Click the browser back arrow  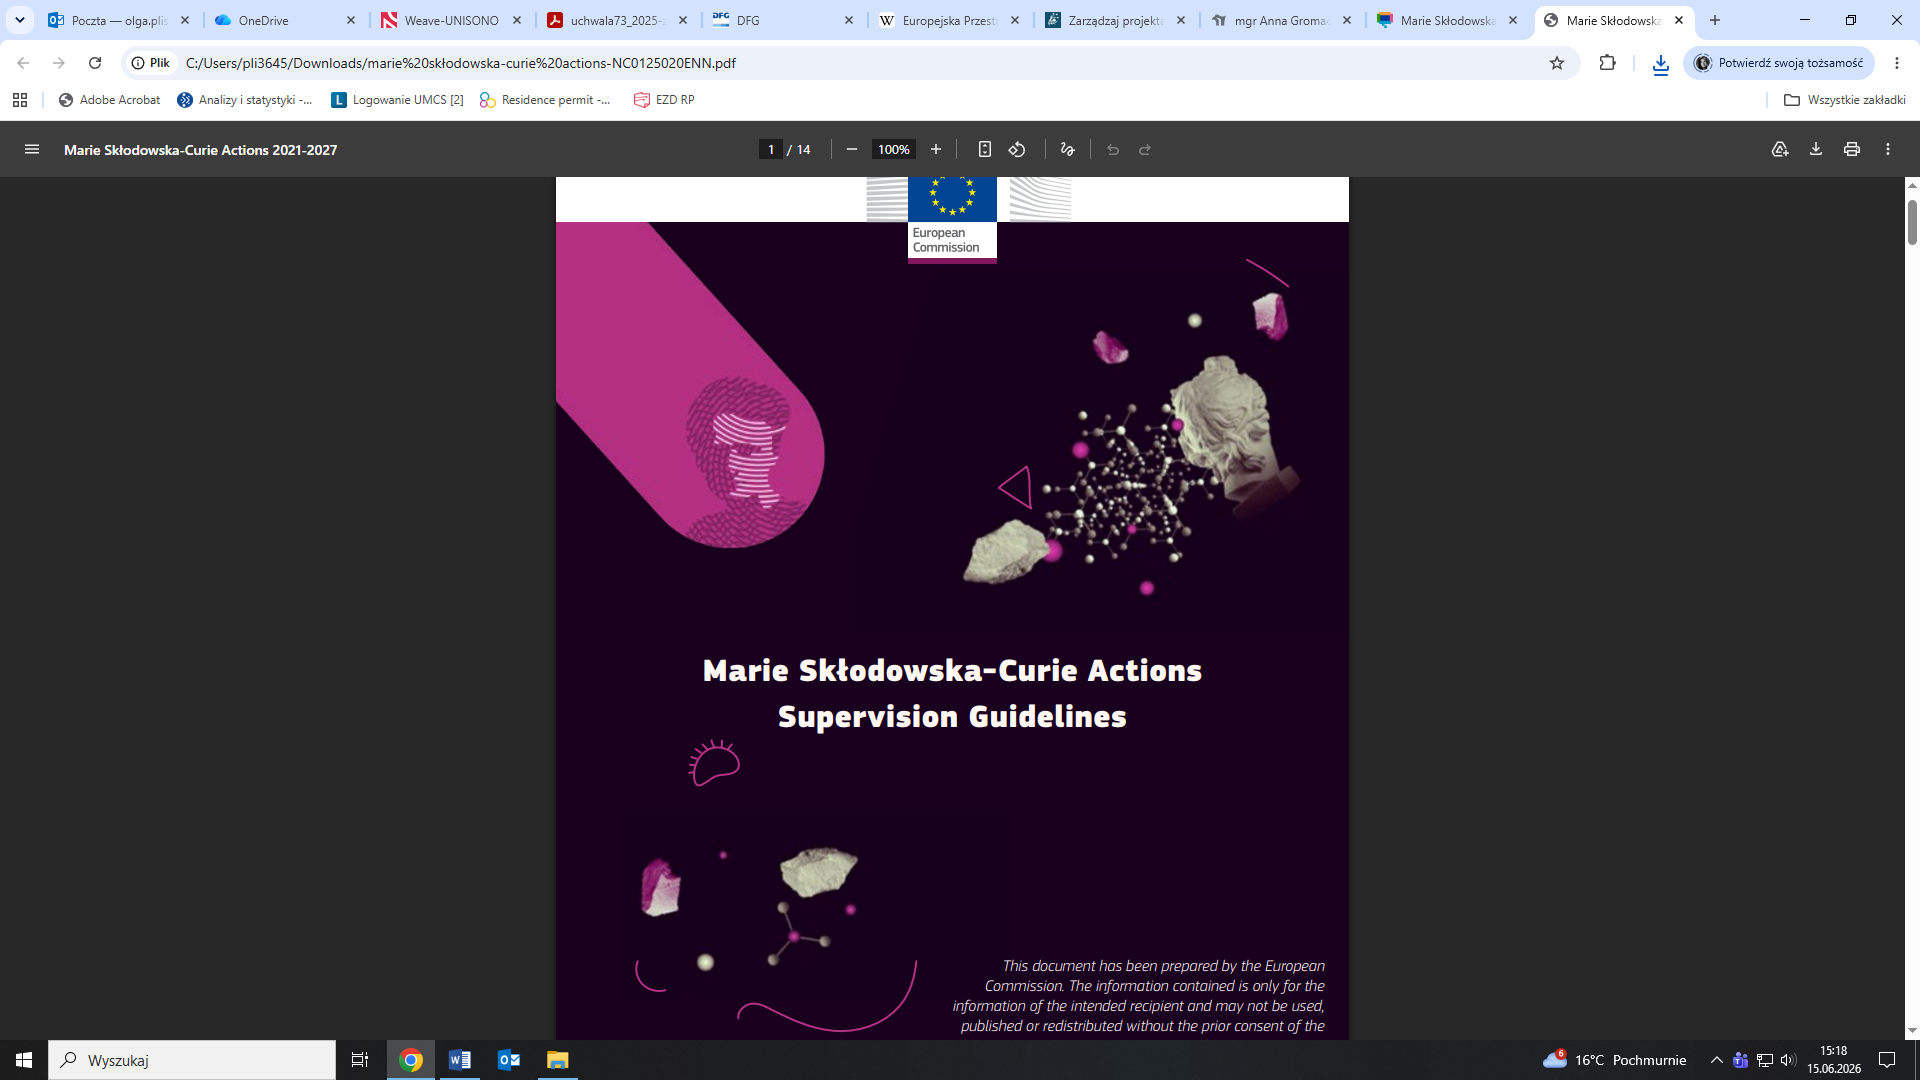tap(23, 63)
